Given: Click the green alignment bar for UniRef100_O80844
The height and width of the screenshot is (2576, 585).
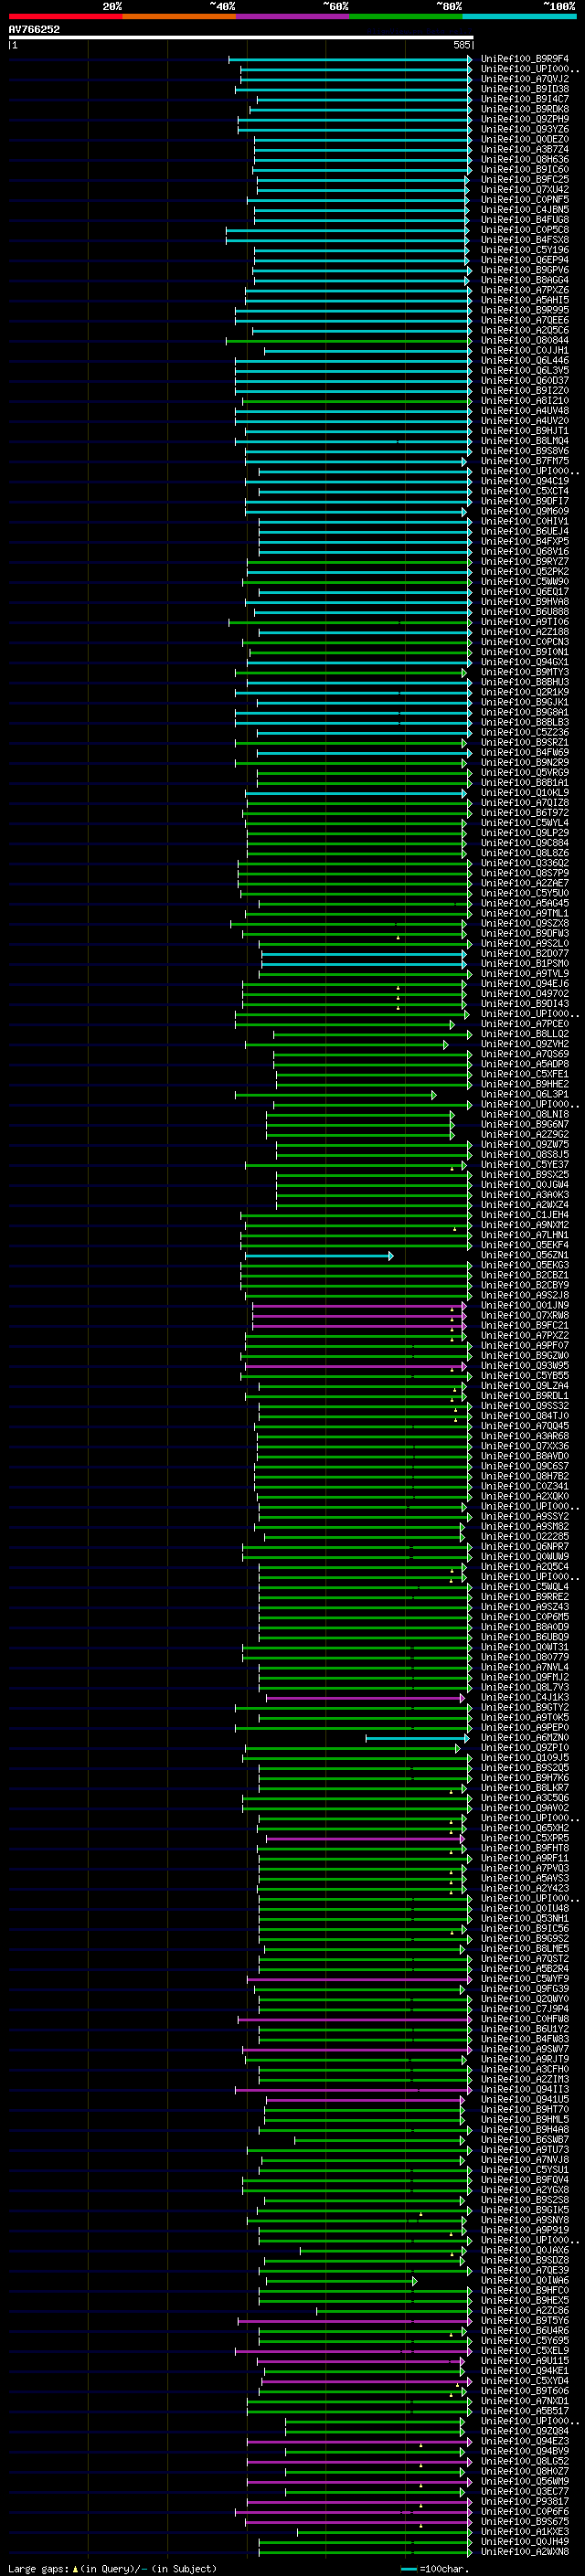Looking at the screenshot, I should click(x=349, y=341).
